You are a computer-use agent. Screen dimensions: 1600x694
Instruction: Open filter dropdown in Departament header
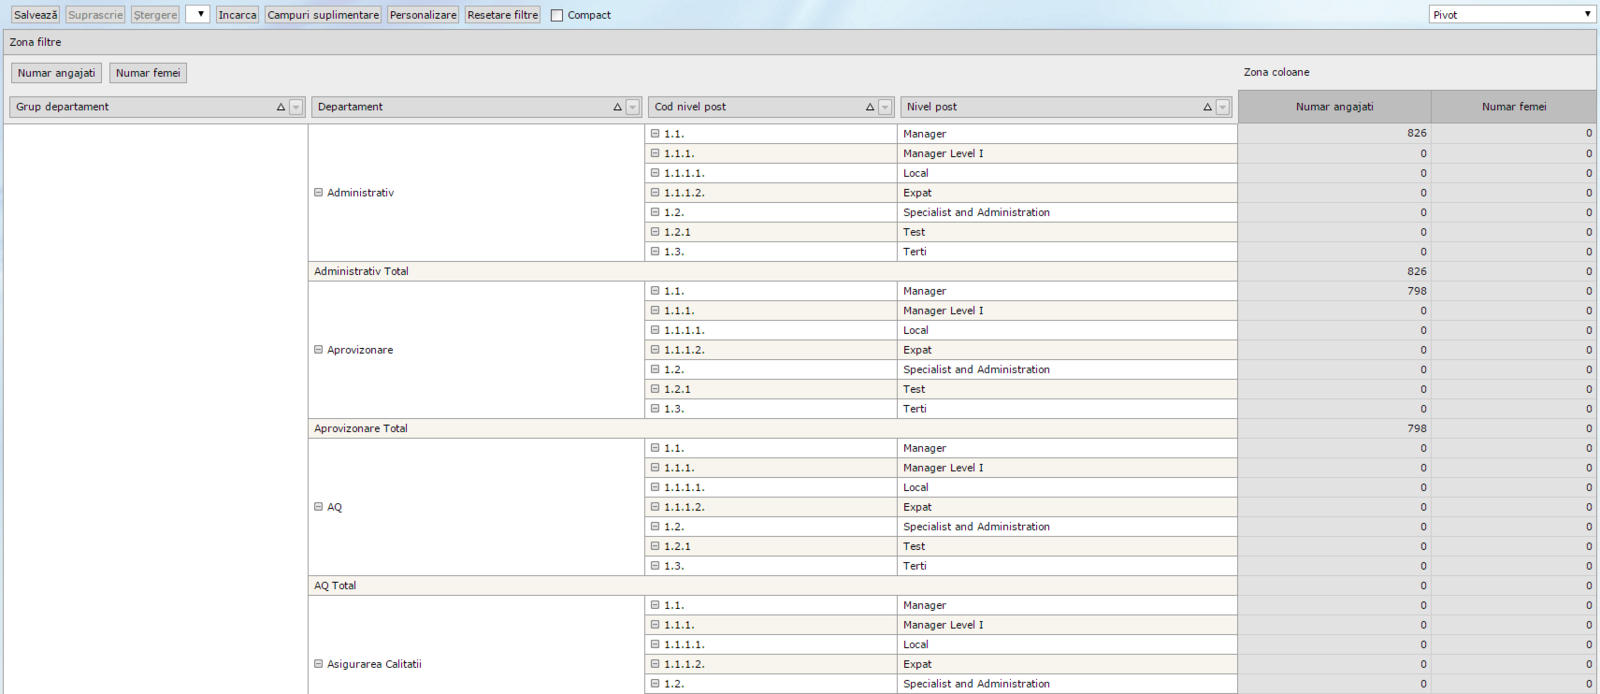tap(632, 107)
